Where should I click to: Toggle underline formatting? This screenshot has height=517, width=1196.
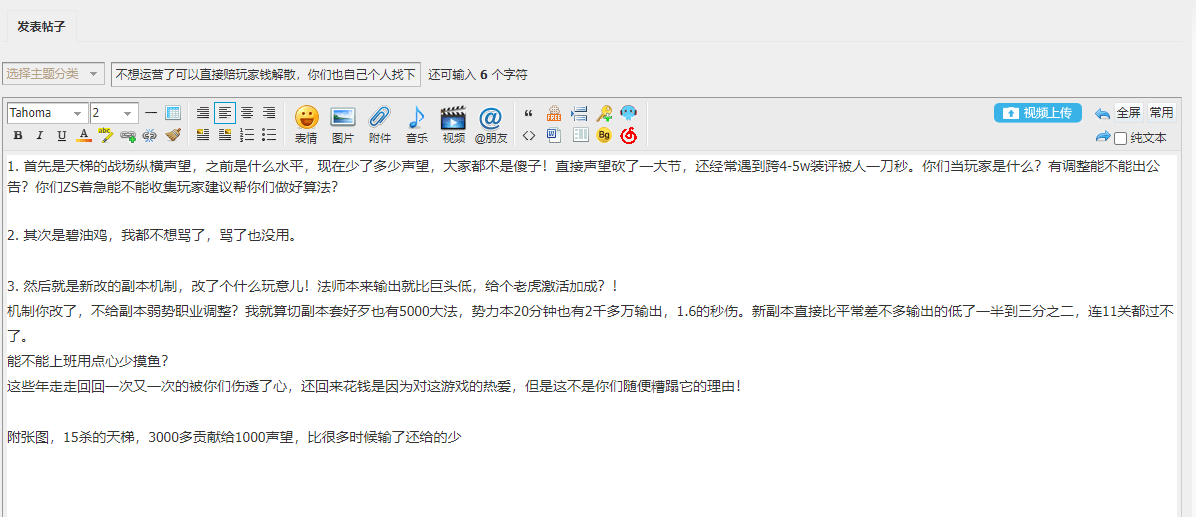click(x=62, y=136)
